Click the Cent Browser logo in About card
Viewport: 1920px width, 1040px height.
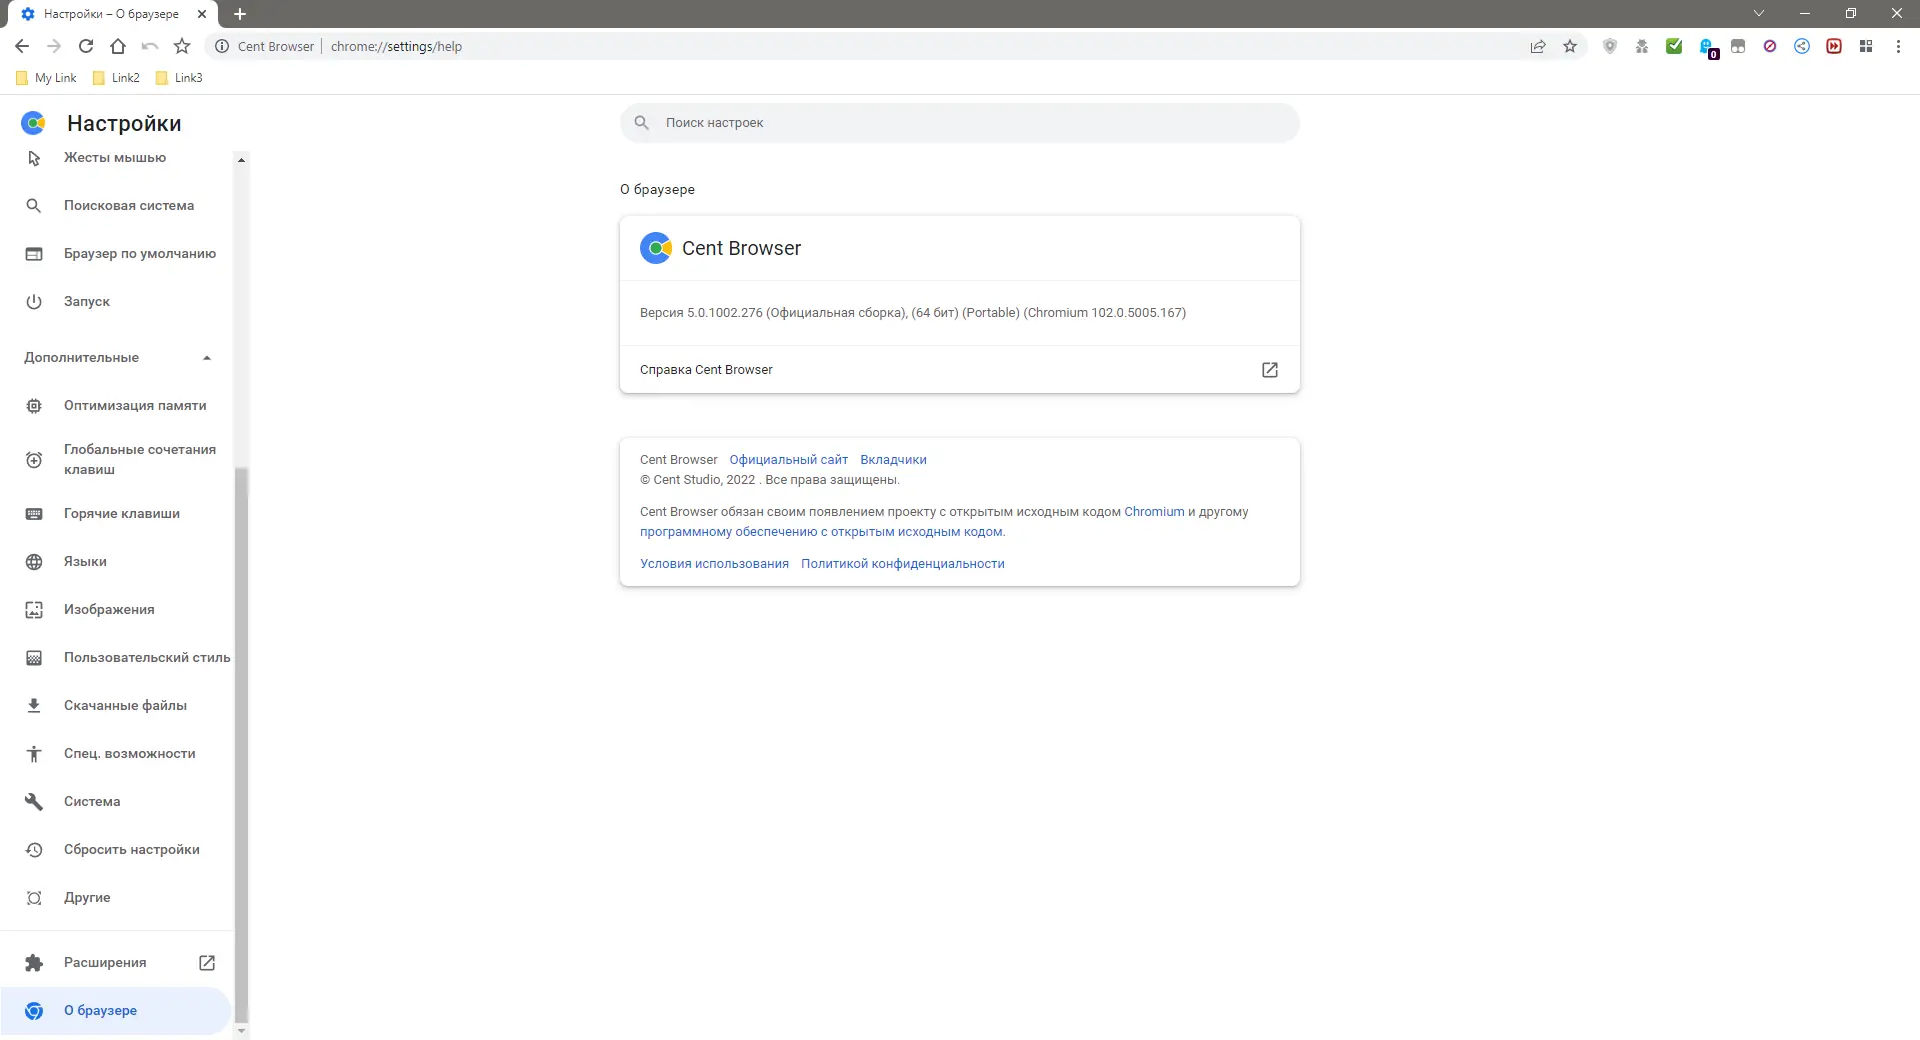(x=656, y=248)
